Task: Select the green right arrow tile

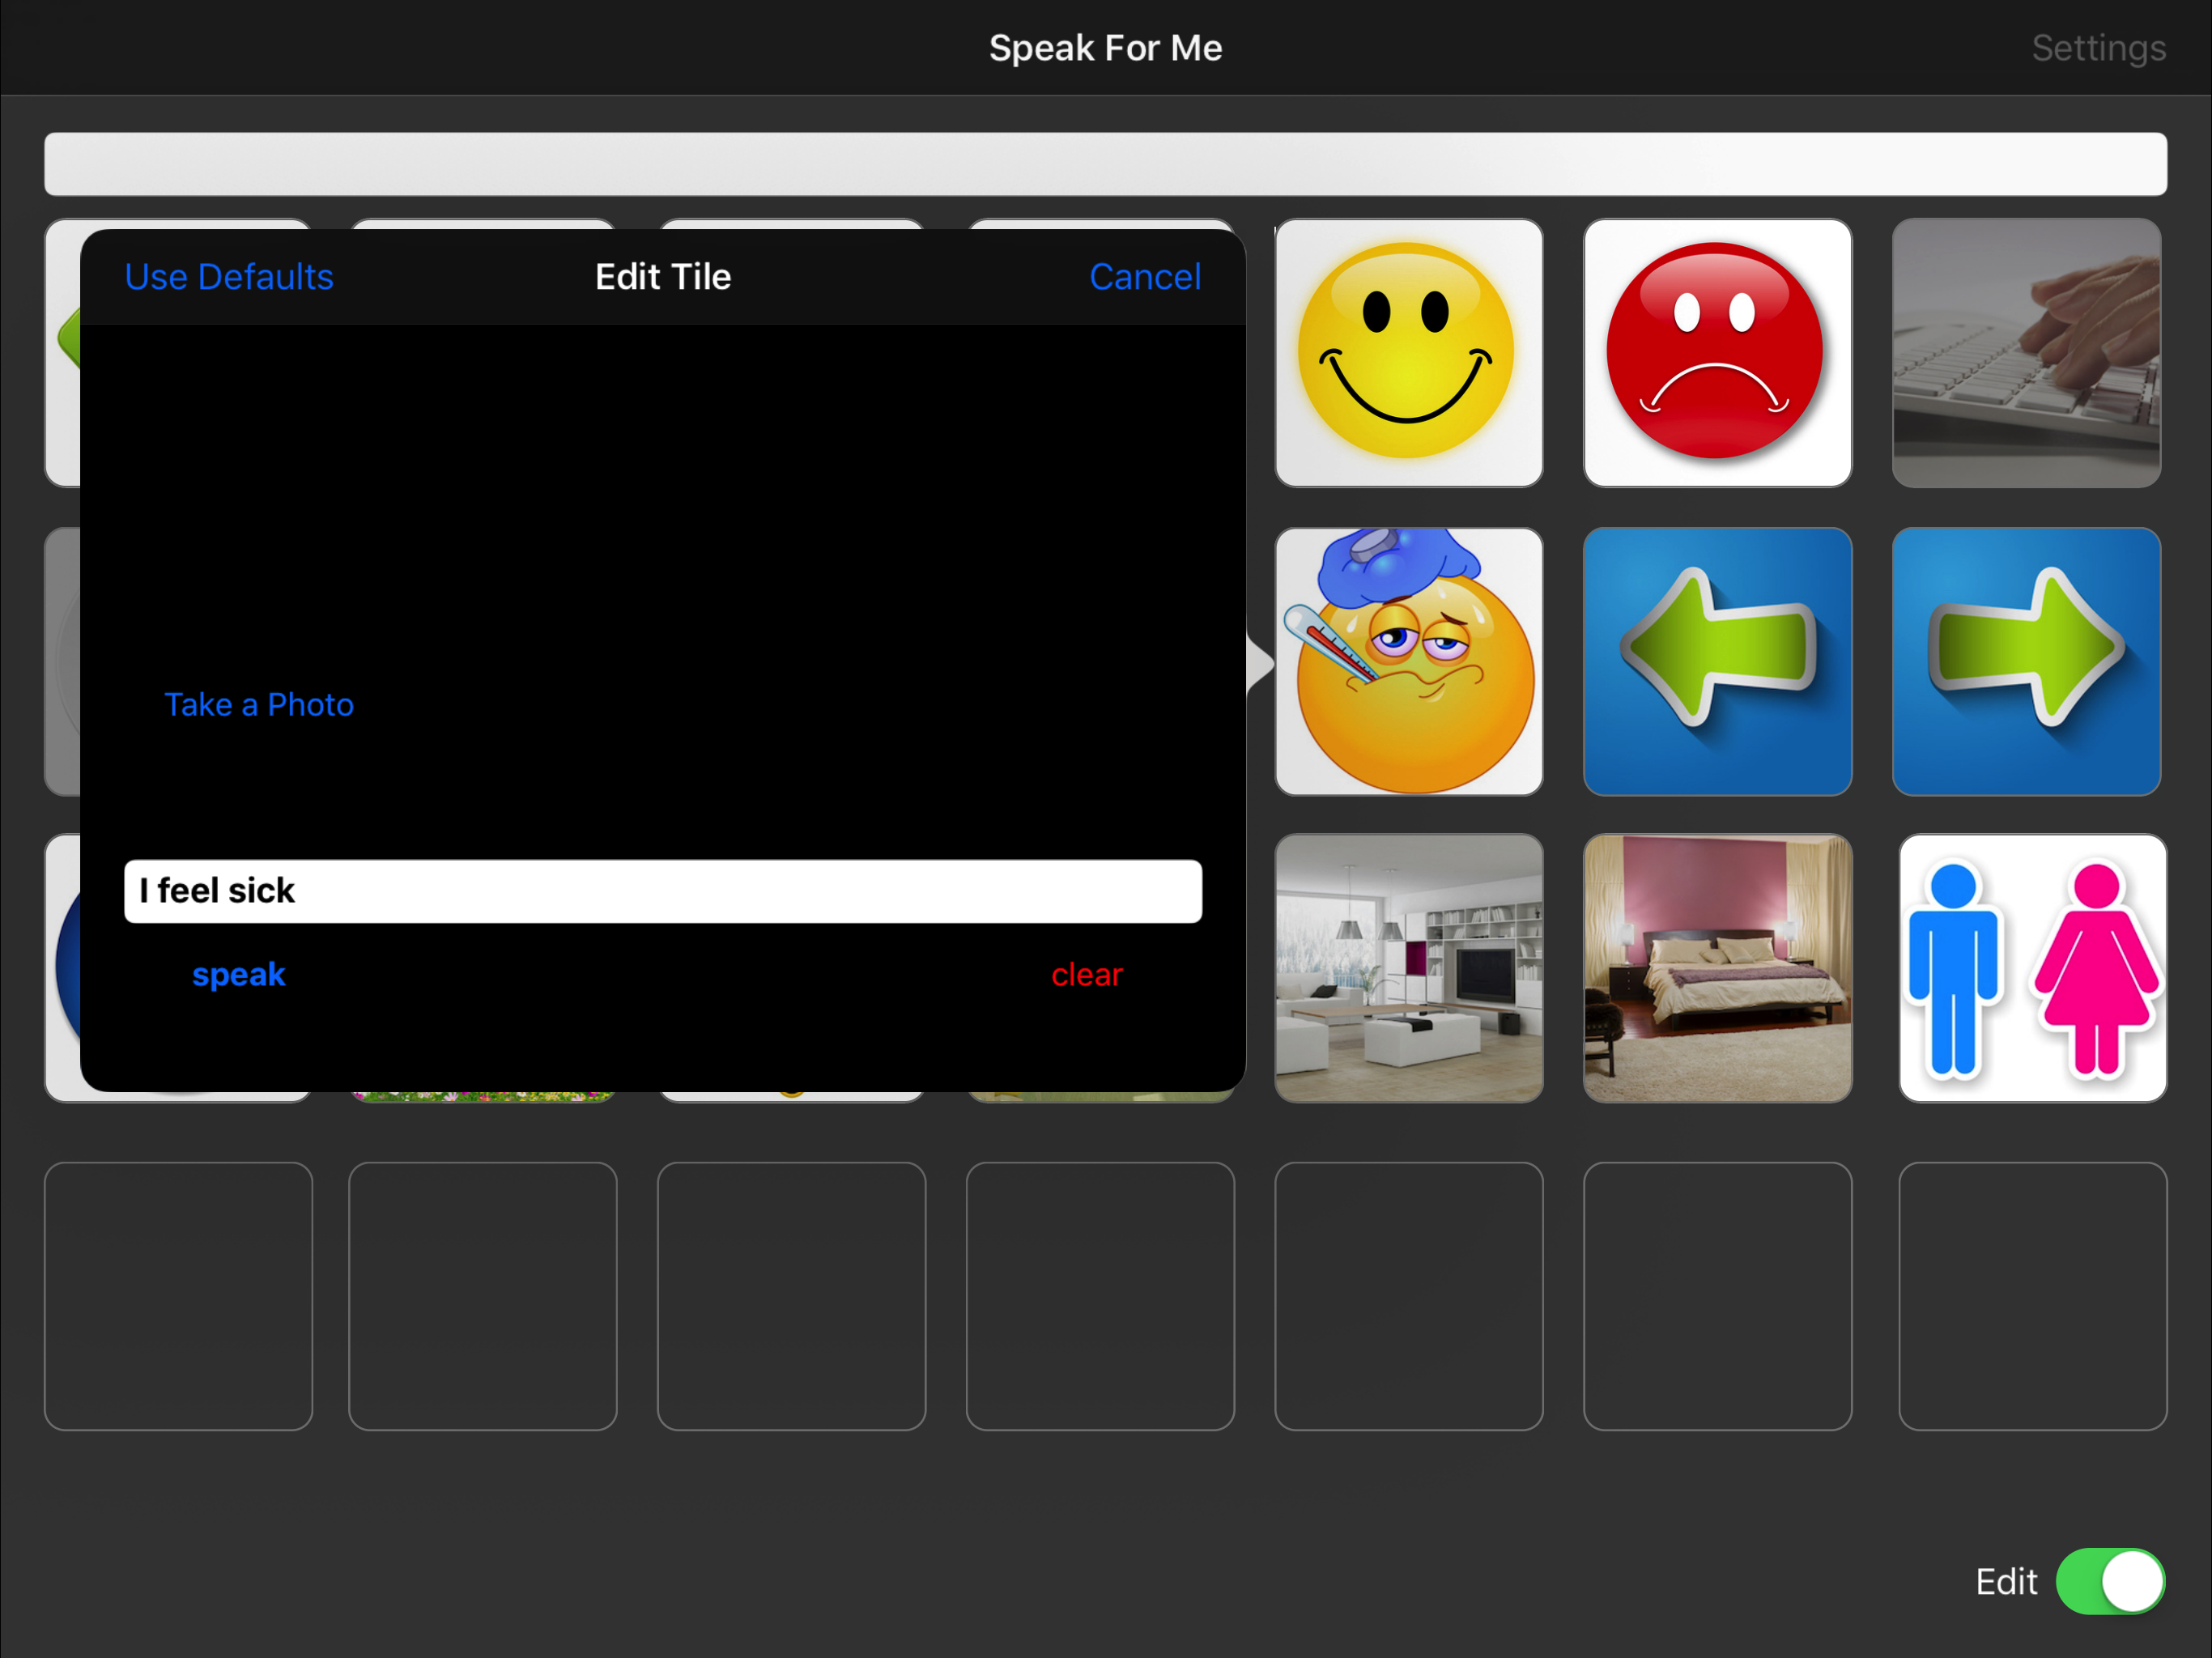Action: click(2026, 662)
